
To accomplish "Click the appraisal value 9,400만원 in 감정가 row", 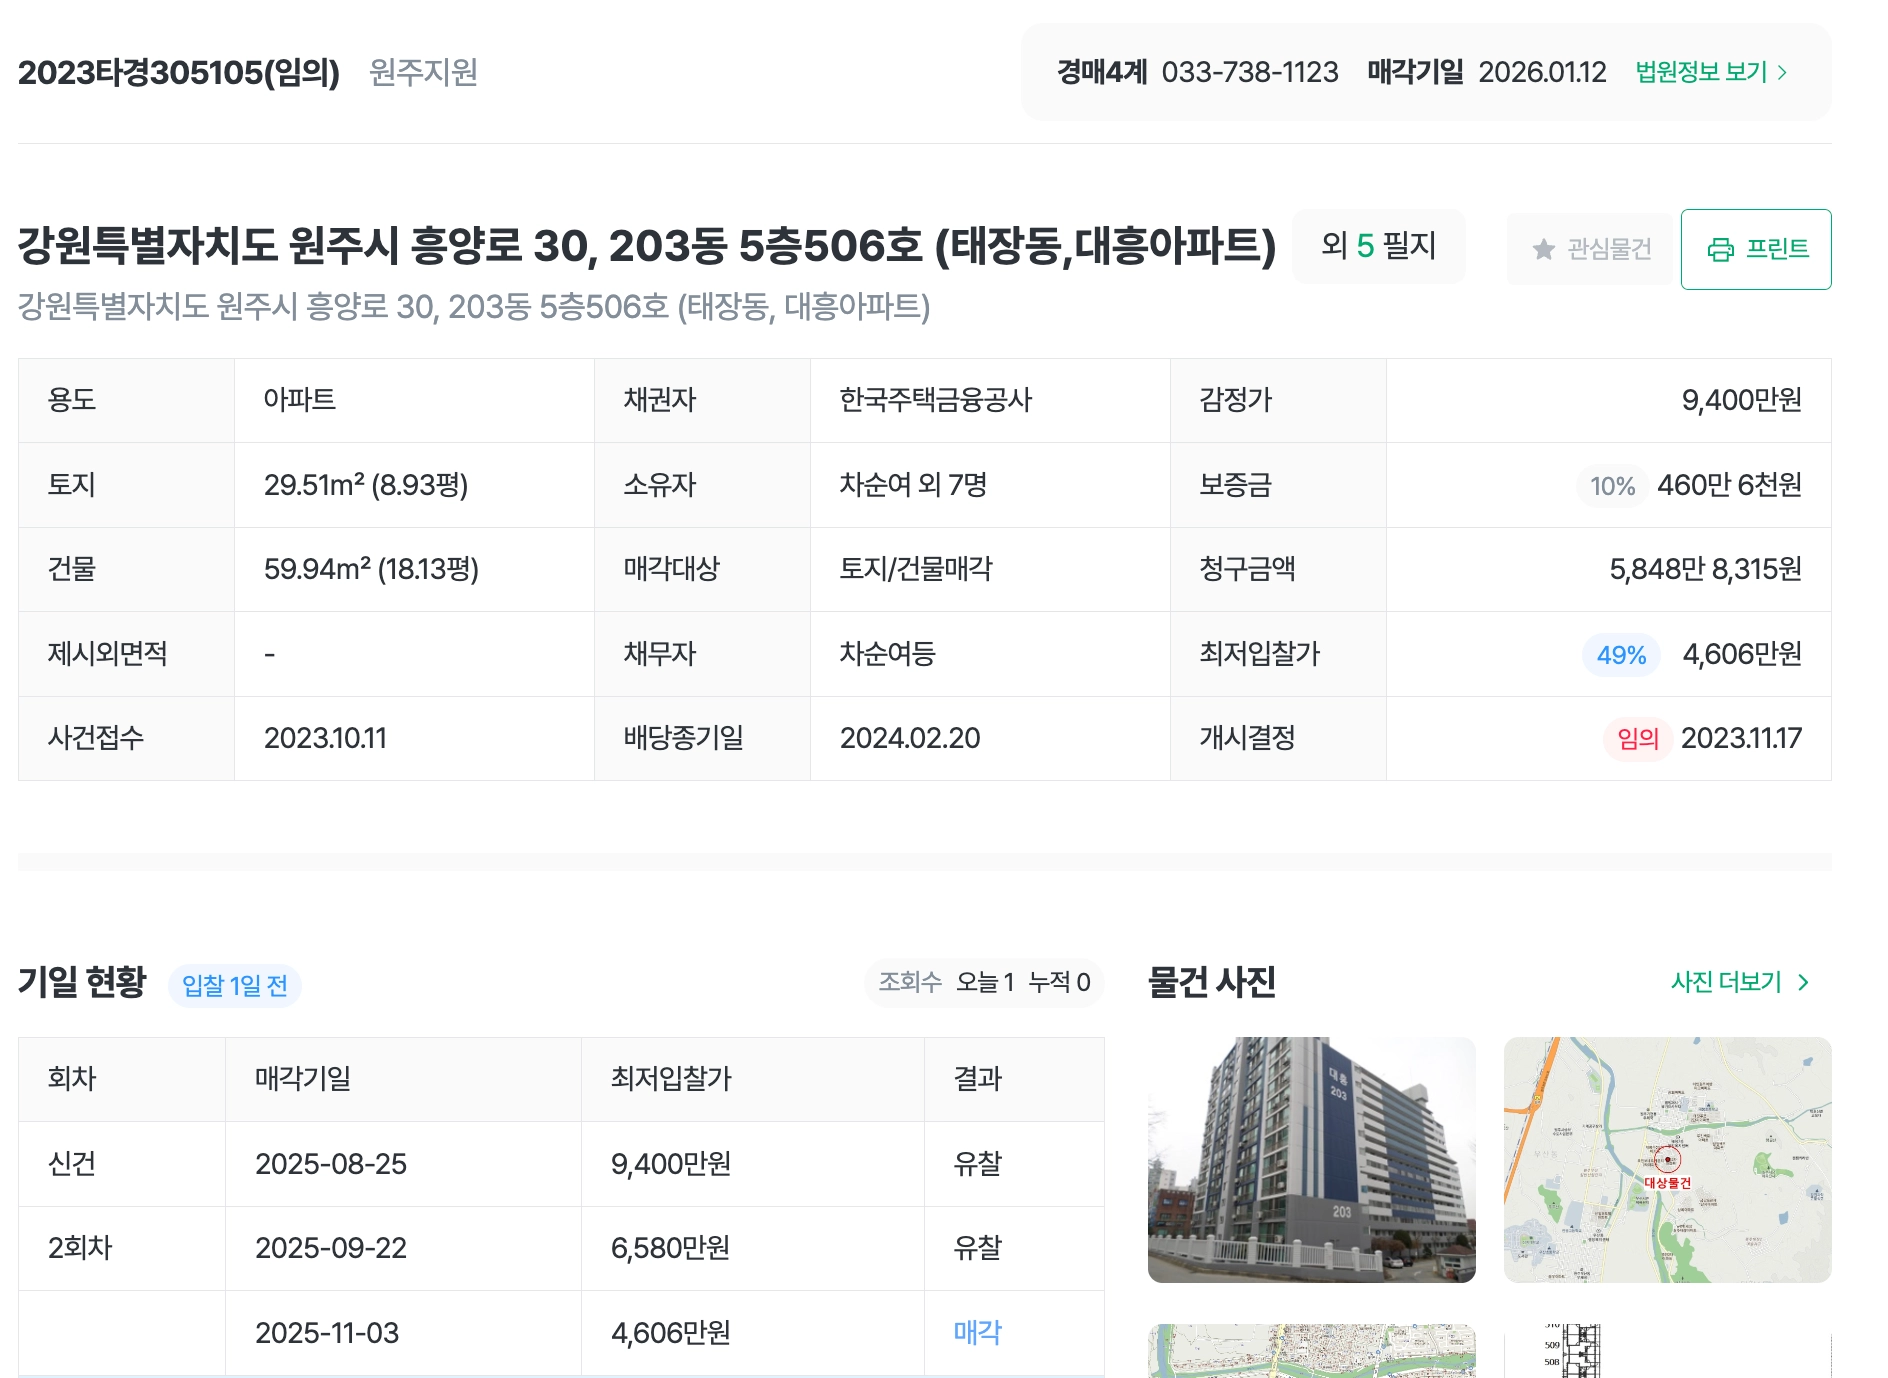I will (1741, 400).
